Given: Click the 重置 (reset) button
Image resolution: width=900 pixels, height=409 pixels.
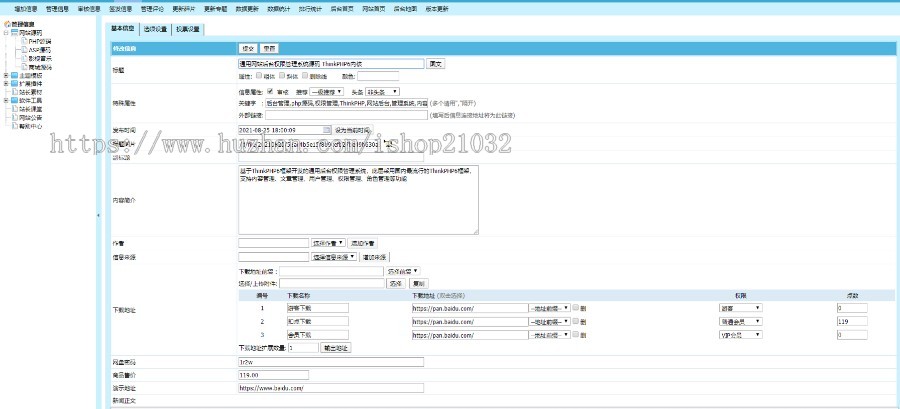Looking at the screenshot, I should [x=269, y=49].
